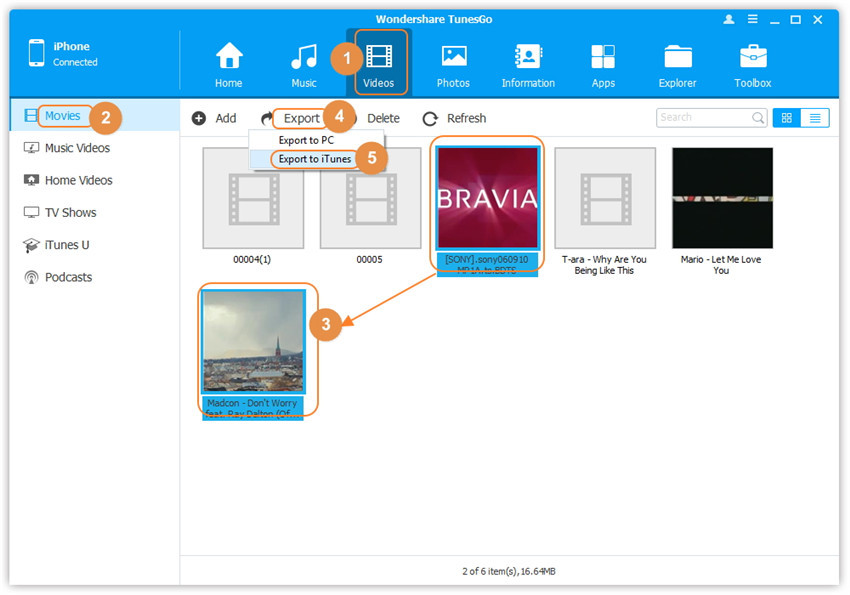Click in the Search field
This screenshot has height=595, width=850.
703,118
